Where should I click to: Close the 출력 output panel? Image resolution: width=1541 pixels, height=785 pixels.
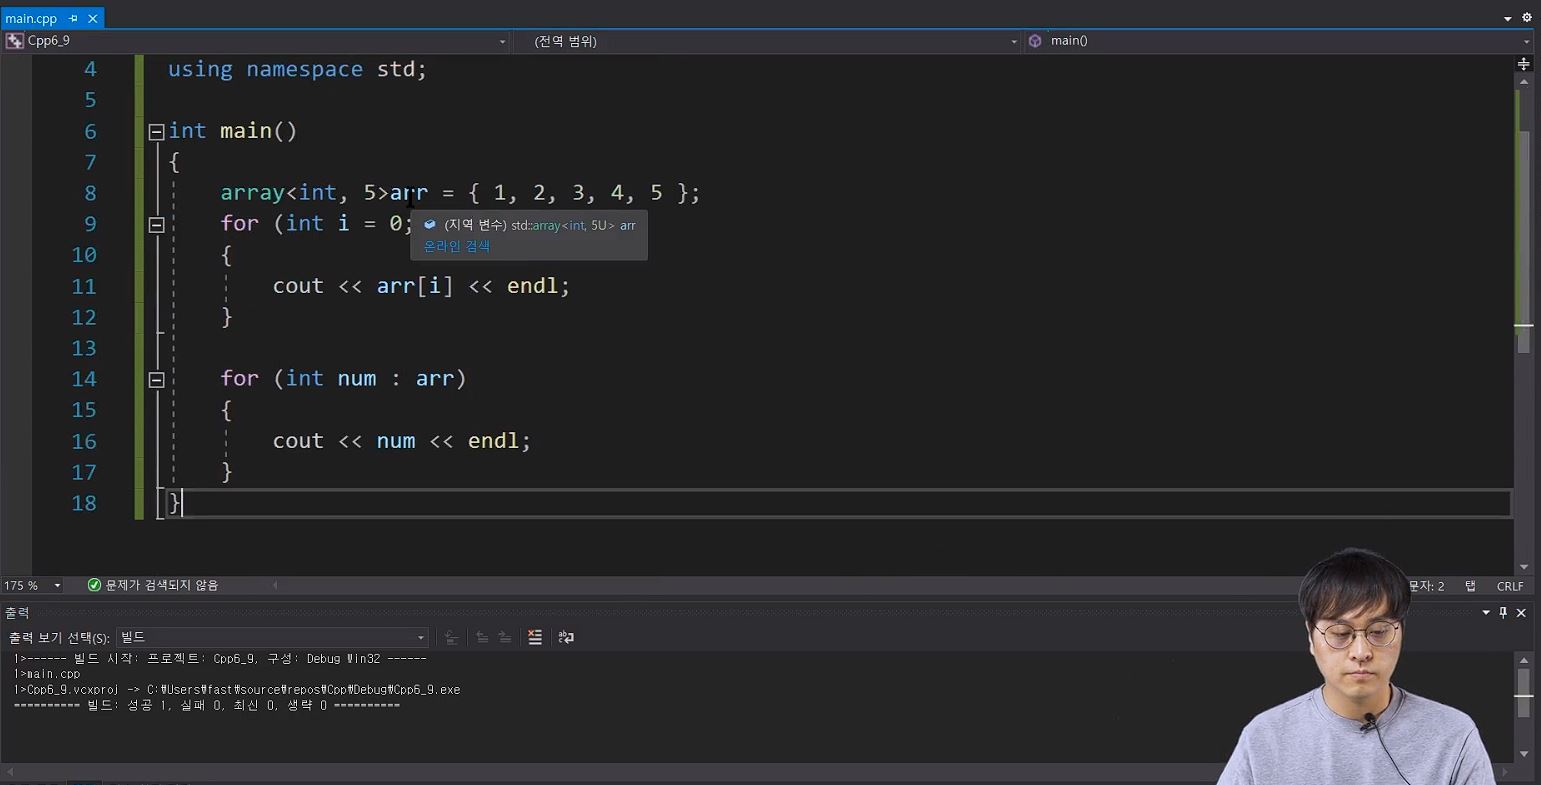[1521, 613]
